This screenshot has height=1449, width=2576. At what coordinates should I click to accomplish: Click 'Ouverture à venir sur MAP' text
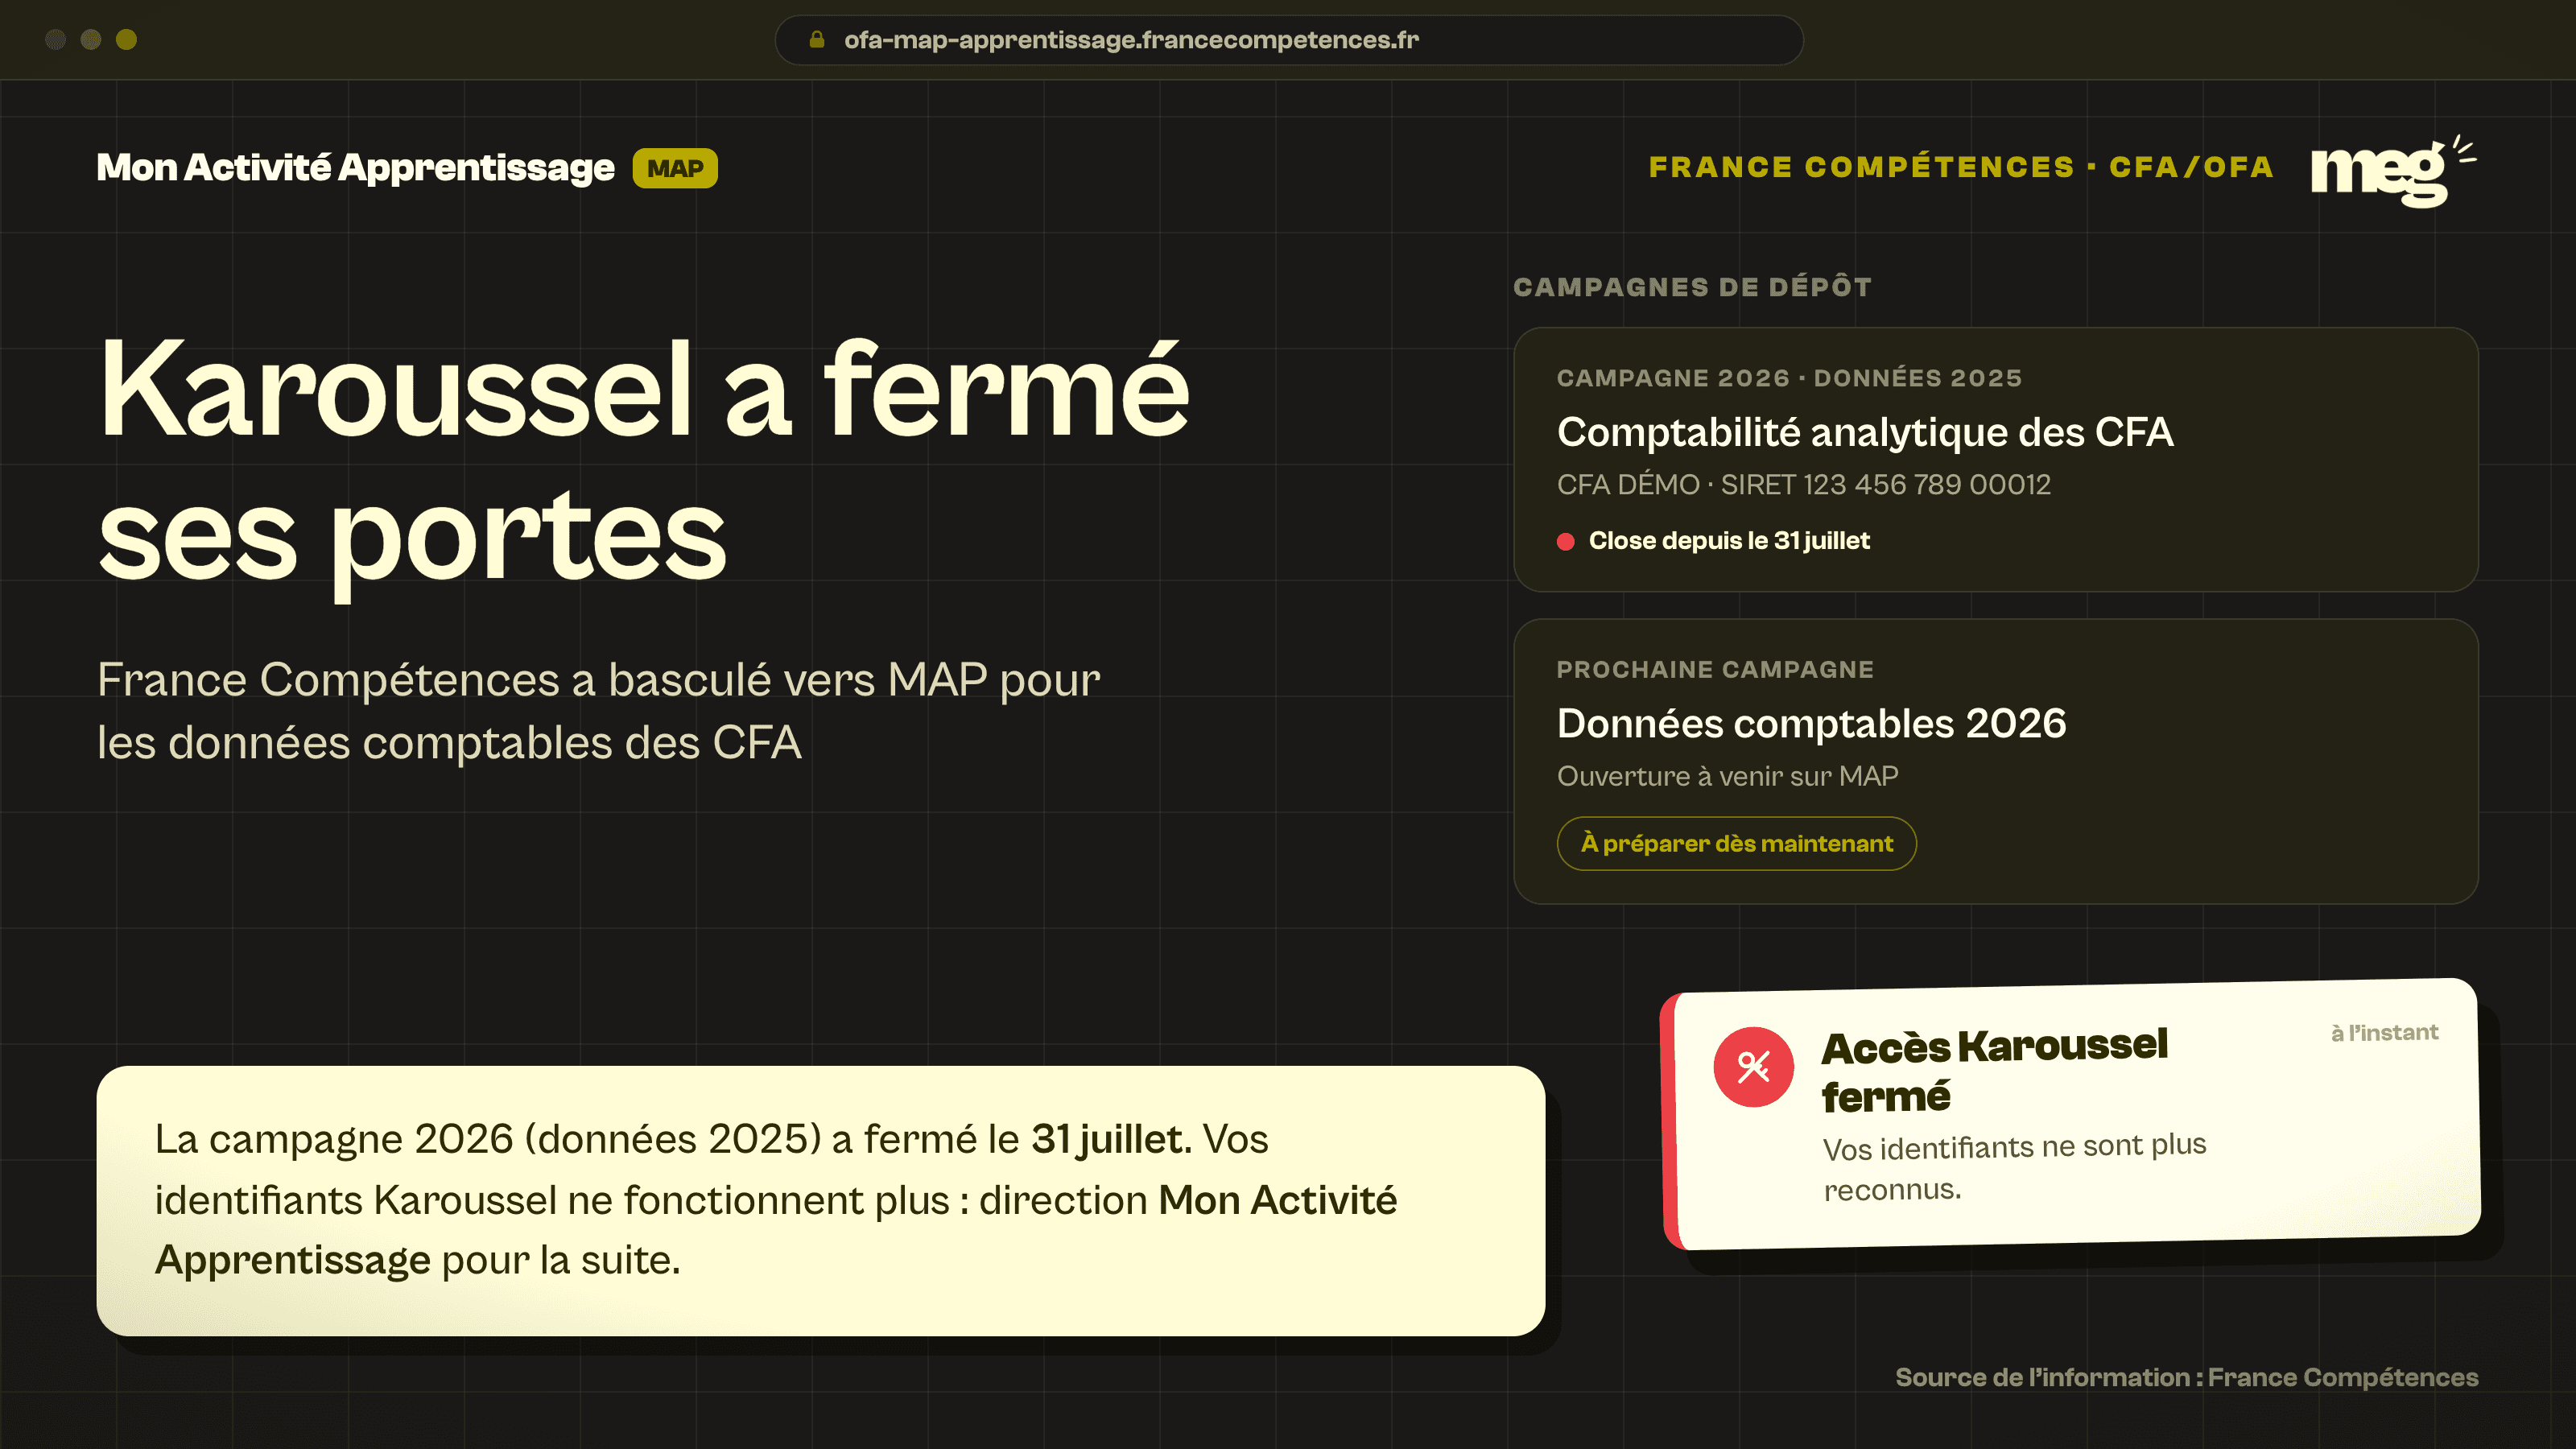(1727, 776)
